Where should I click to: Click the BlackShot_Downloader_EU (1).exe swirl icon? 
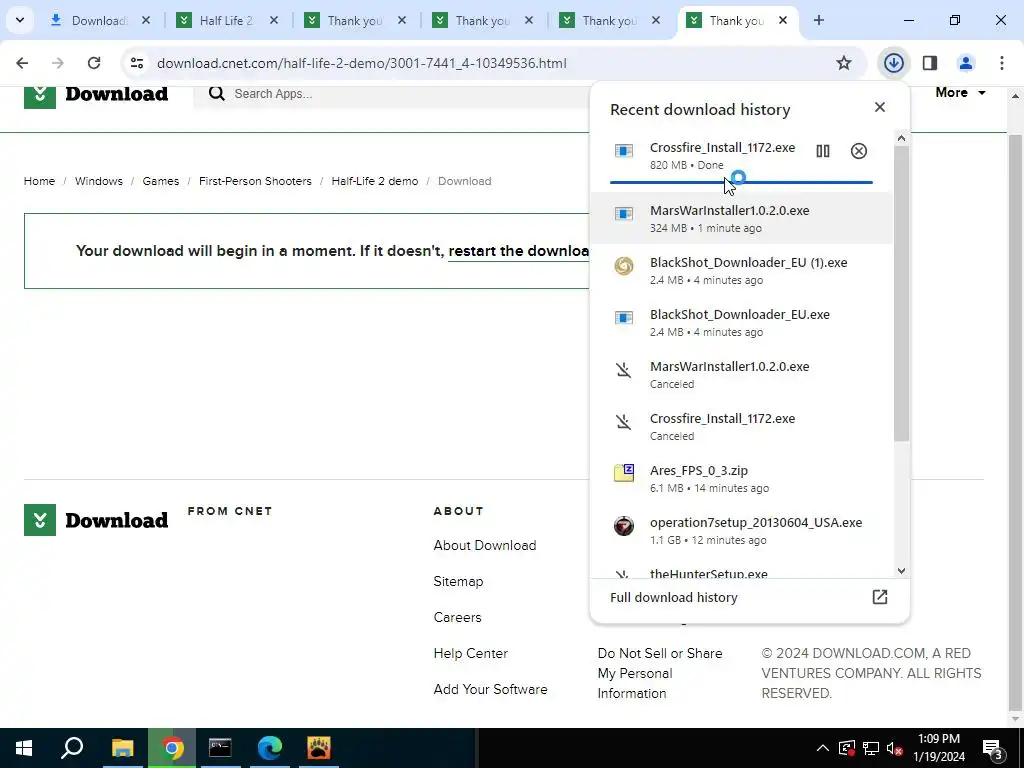tap(624, 265)
